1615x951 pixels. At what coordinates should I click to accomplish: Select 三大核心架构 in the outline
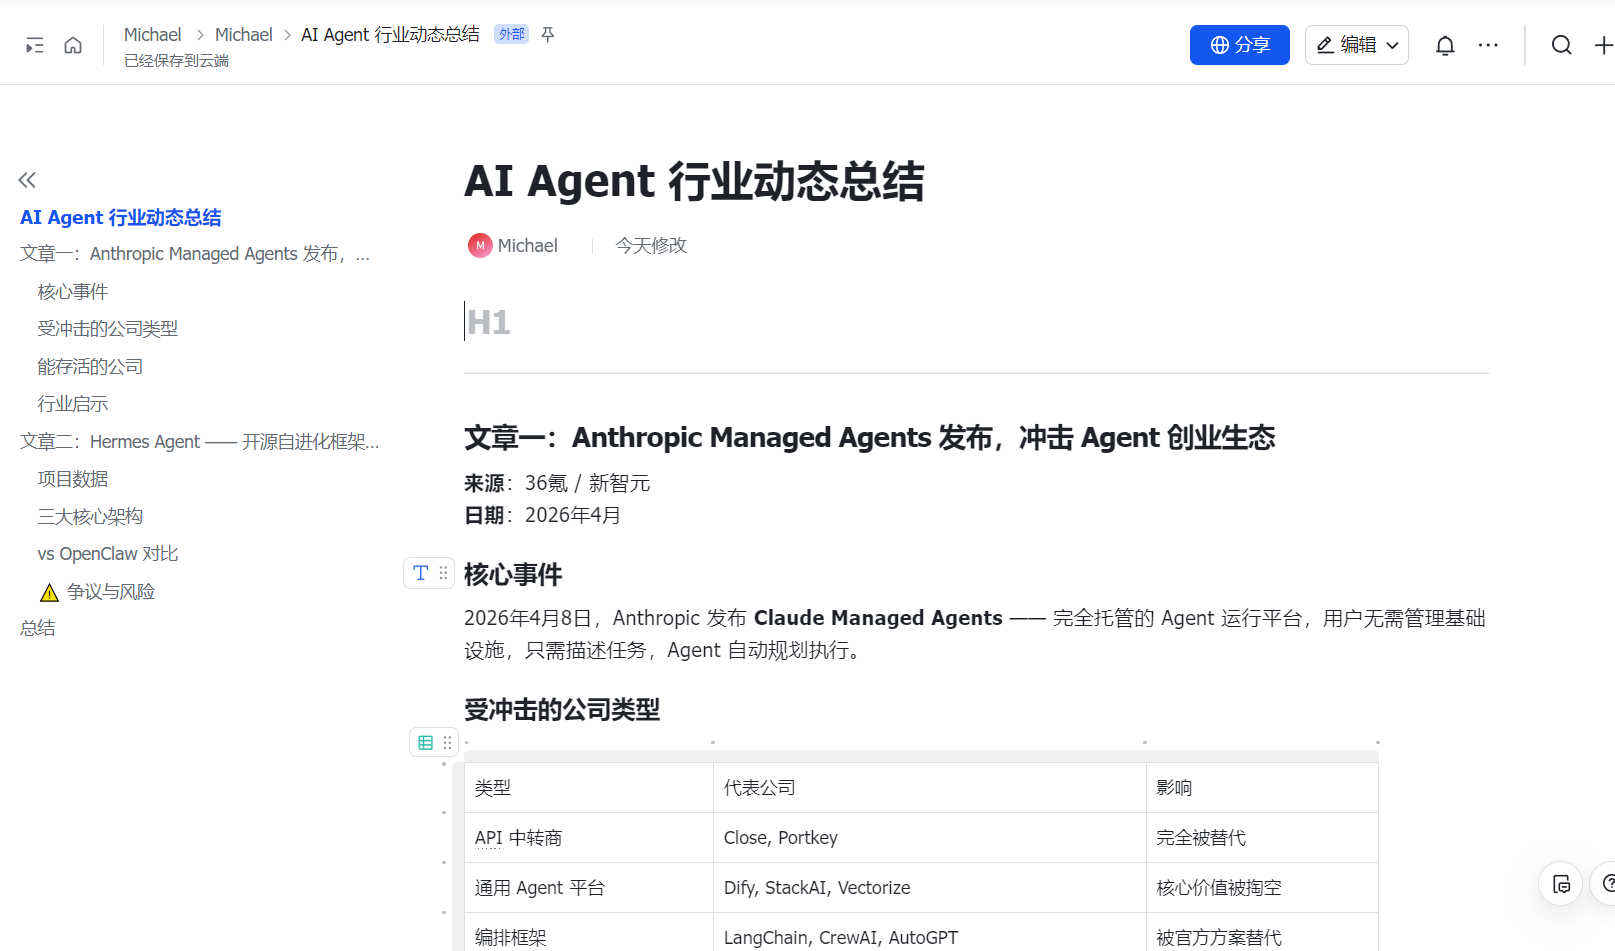point(90,517)
